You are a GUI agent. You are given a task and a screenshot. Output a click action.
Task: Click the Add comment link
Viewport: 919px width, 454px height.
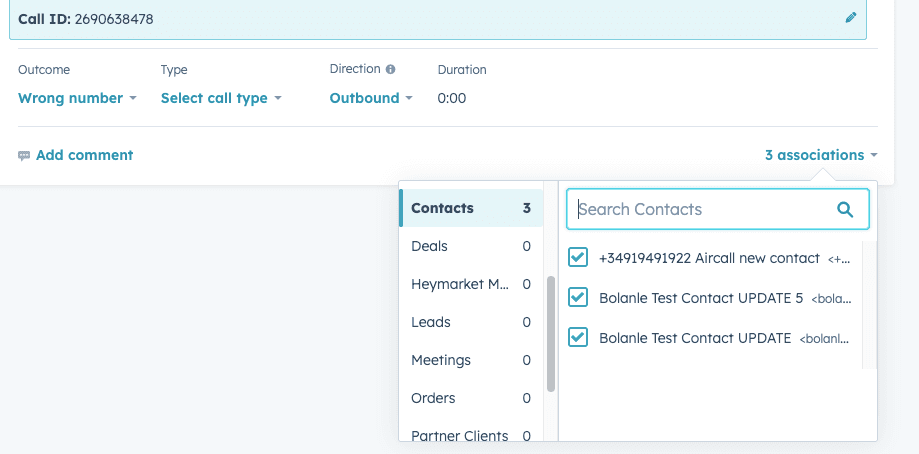[84, 155]
